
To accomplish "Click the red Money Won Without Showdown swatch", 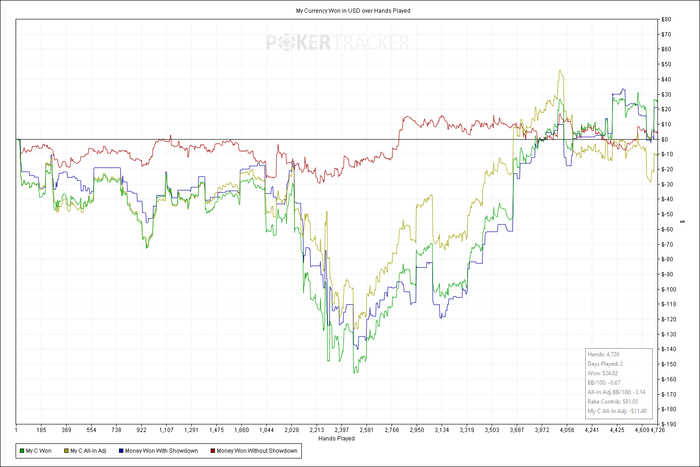I will 212,451.
